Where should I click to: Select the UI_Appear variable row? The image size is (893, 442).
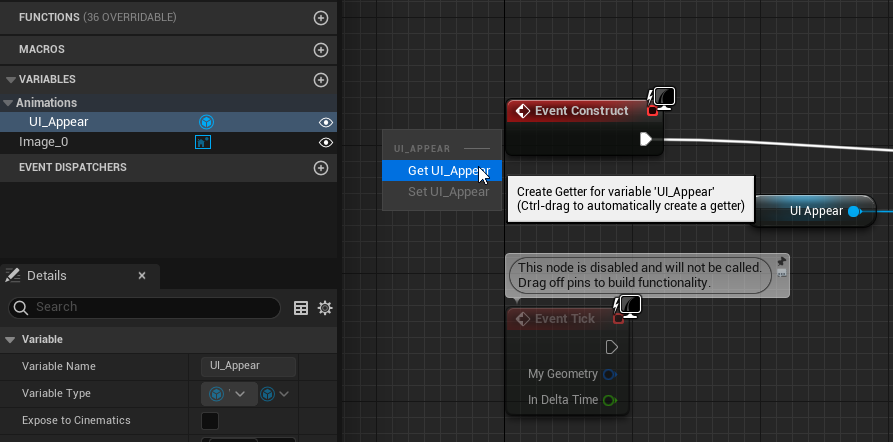[169, 122]
